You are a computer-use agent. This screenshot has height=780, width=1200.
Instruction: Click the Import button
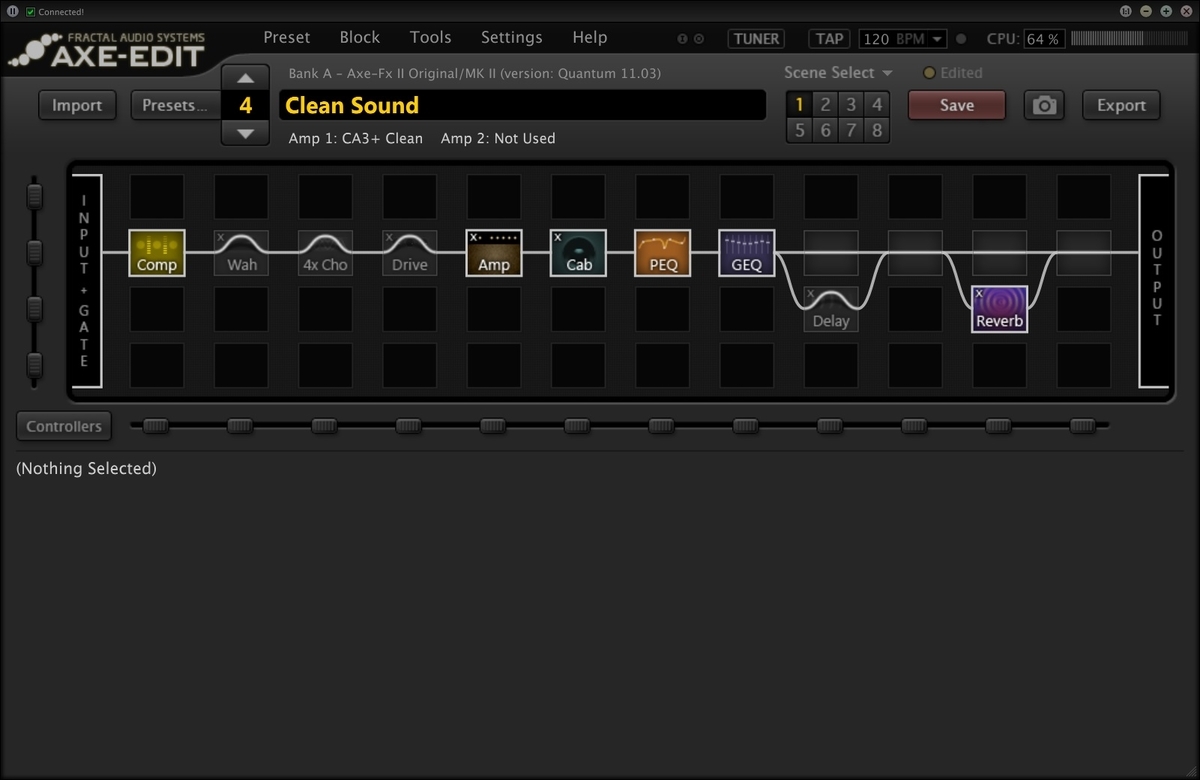(77, 105)
